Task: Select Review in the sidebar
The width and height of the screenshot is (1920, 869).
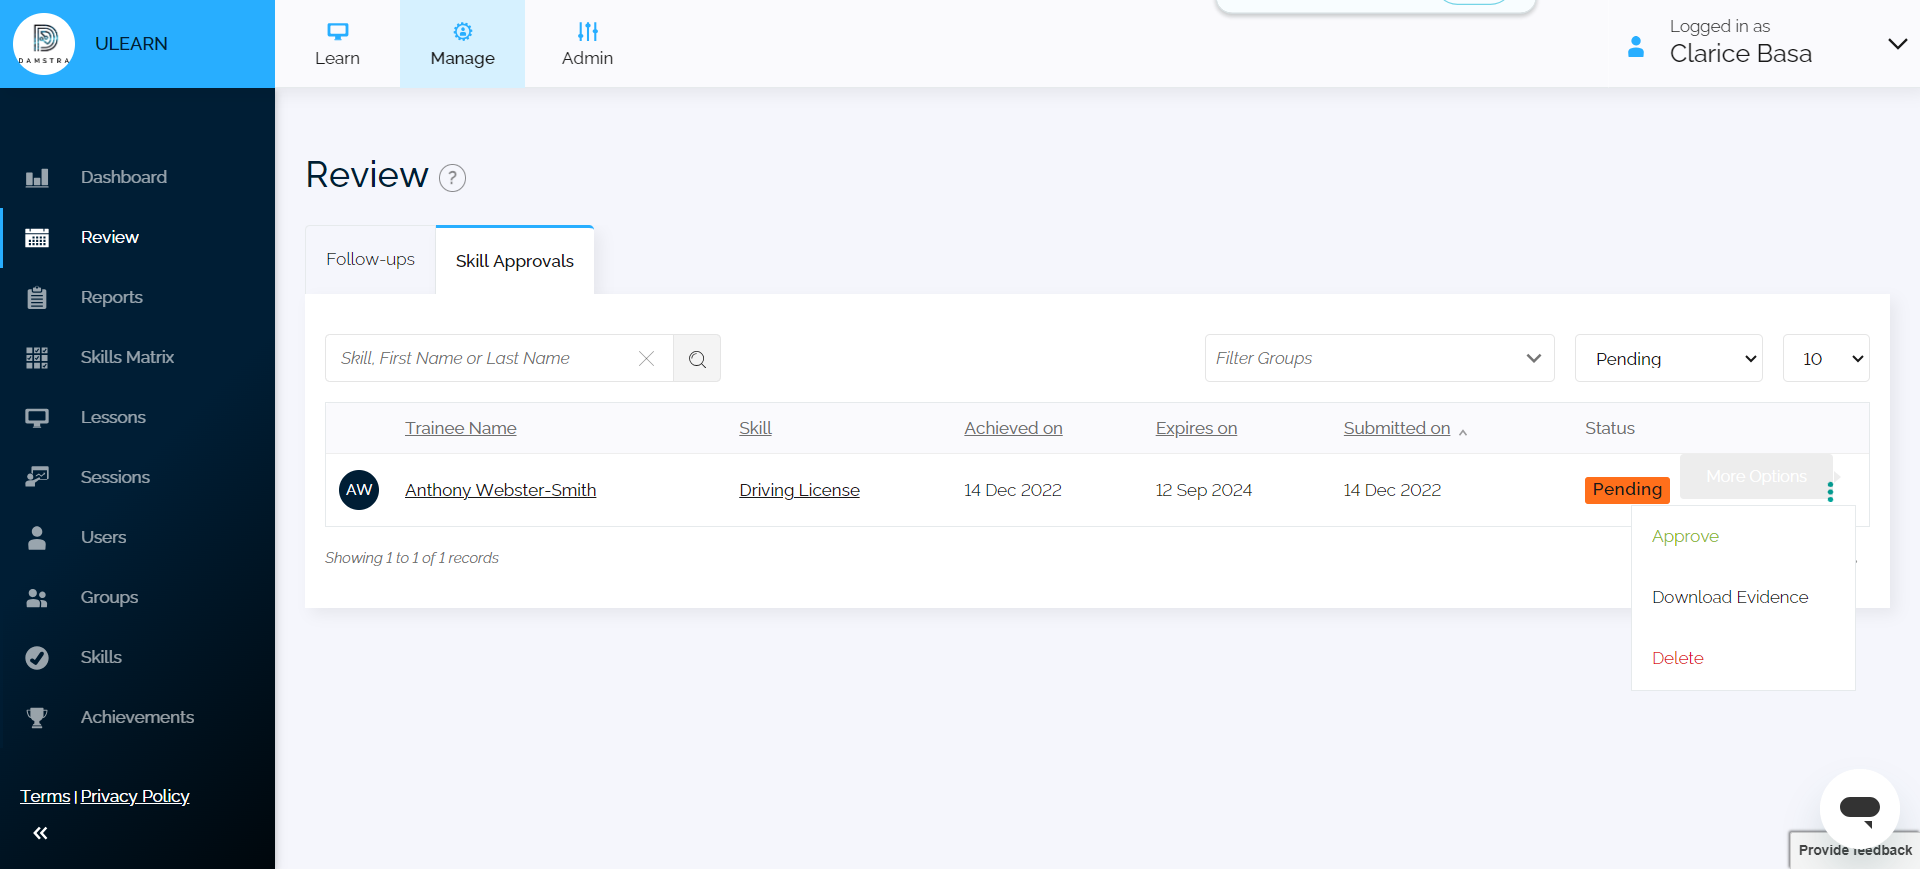Action: pyautogui.click(x=110, y=237)
